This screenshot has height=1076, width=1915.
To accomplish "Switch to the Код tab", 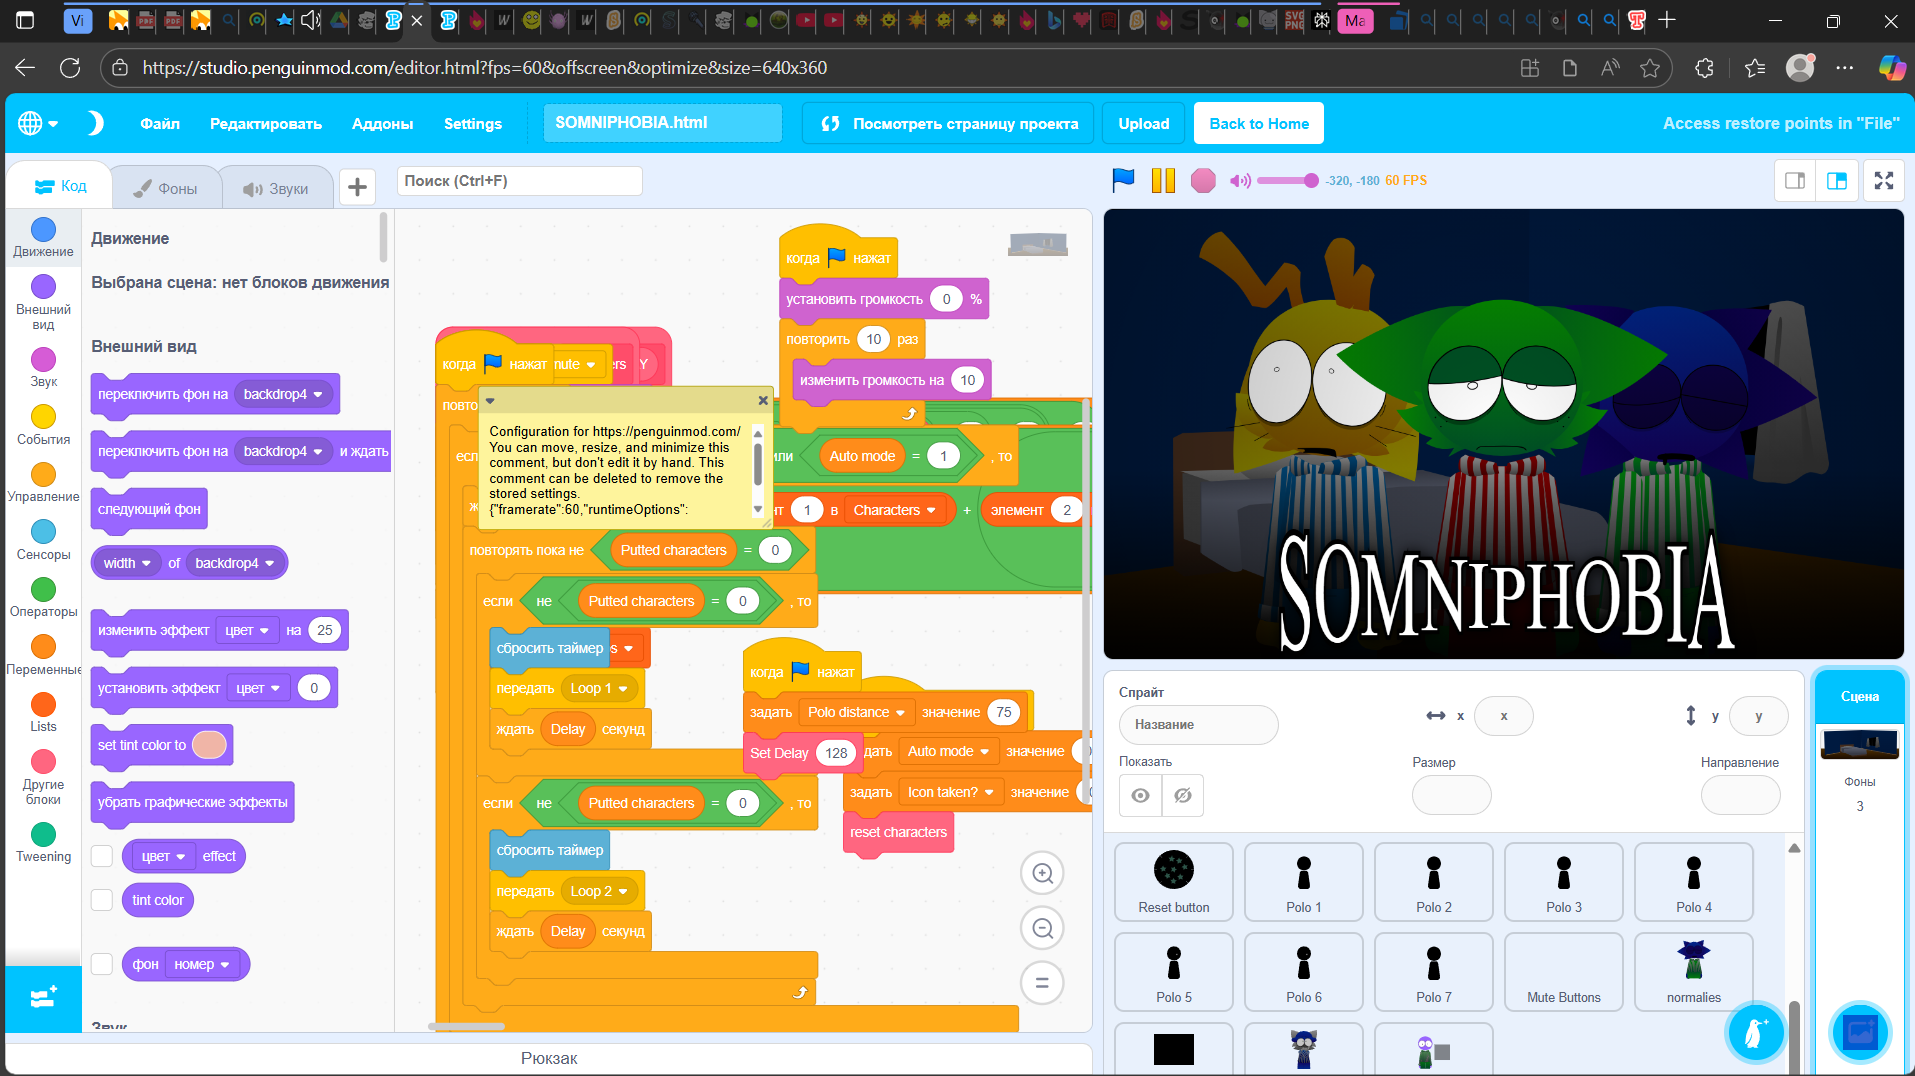I will (60, 186).
